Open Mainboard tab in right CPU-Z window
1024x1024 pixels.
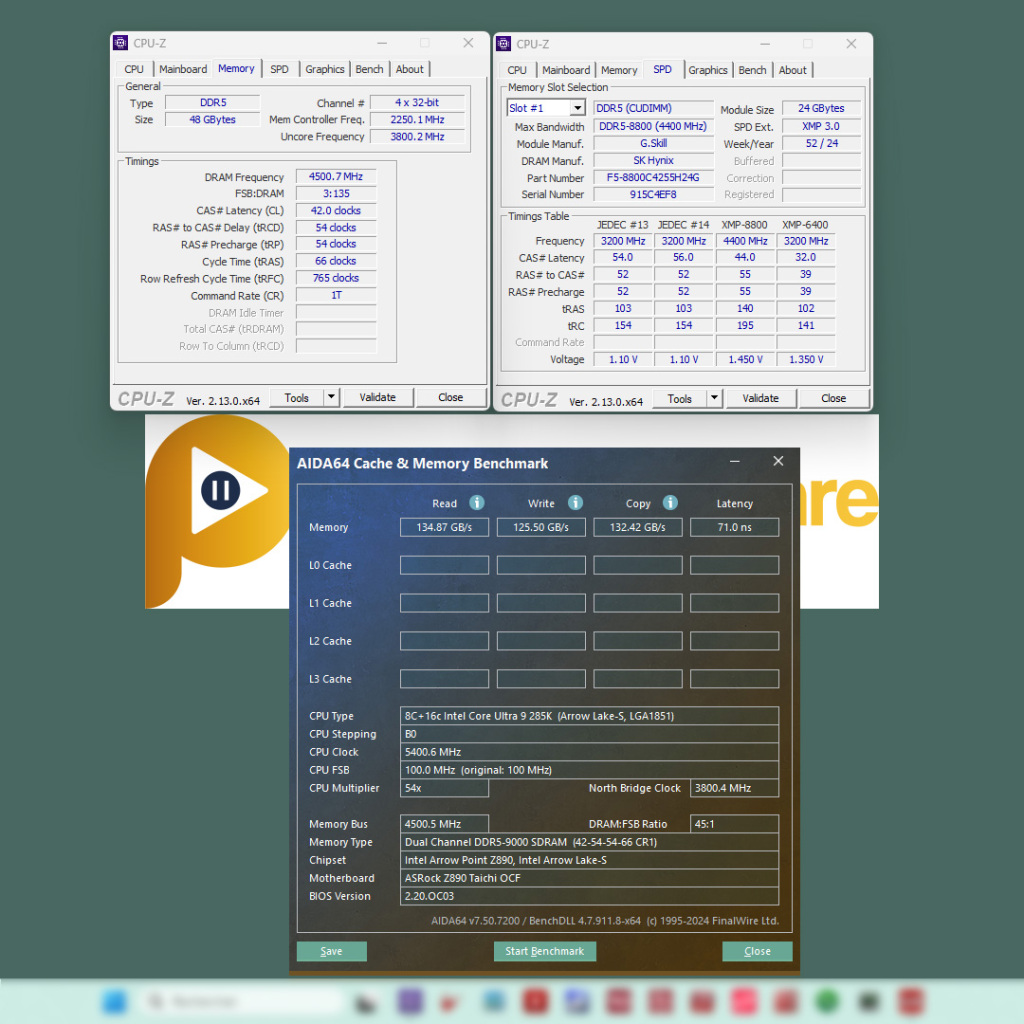click(x=566, y=70)
